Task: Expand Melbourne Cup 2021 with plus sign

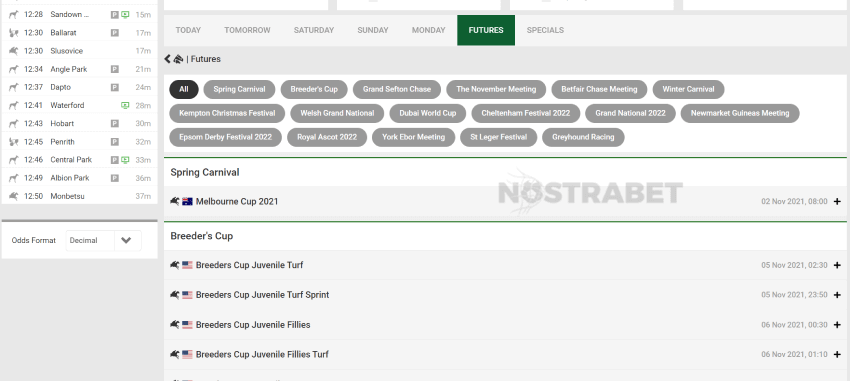Action: click(837, 202)
